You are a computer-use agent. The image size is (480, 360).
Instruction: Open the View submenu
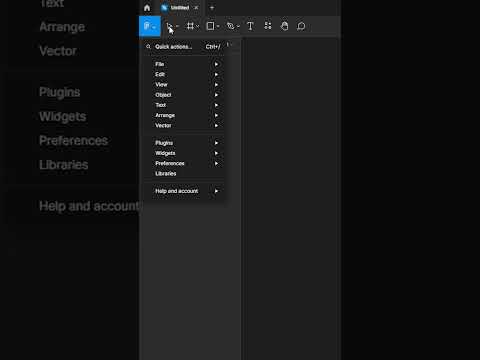184,85
